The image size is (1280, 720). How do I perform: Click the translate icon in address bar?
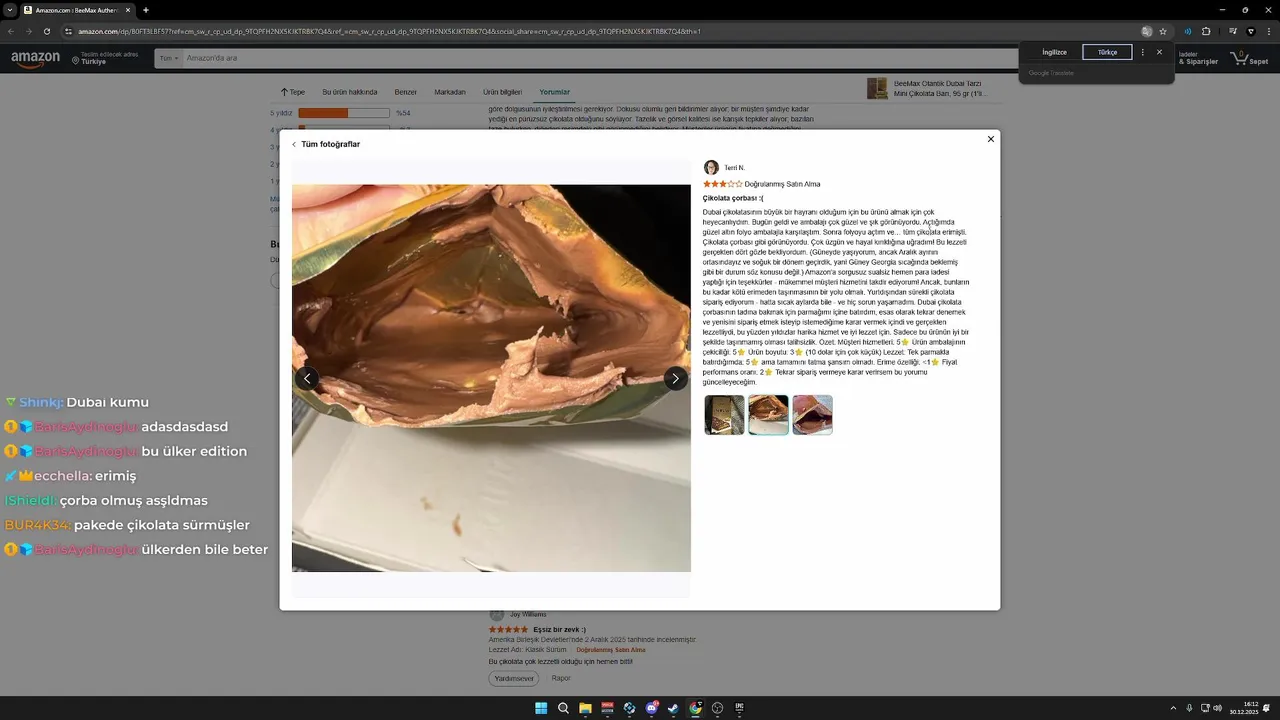click(1147, 31)
